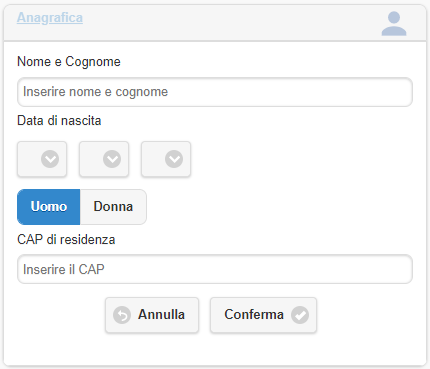The height and width of the screenshot is (369, 430).
Task: Click the user silhouette icon in header
Action: point(394,23)
